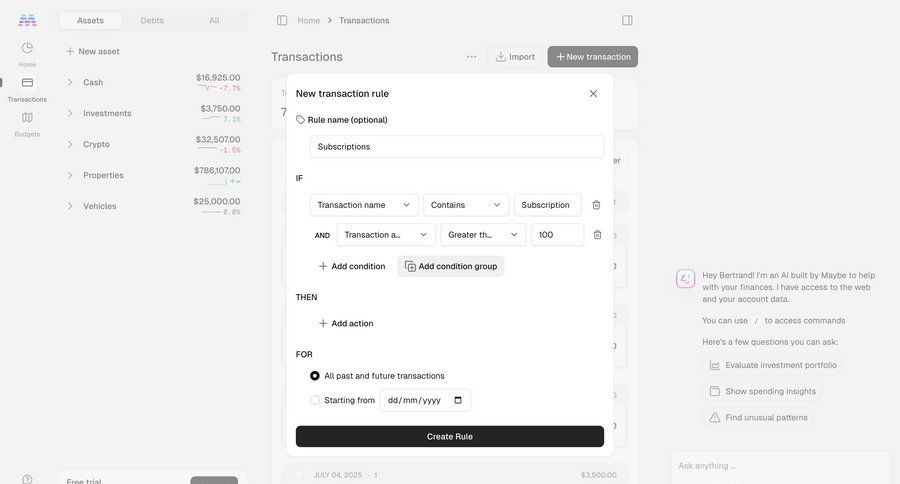900x484 pixels.
Task: Expand the Investments account group
Action: [x=70, y=114]
